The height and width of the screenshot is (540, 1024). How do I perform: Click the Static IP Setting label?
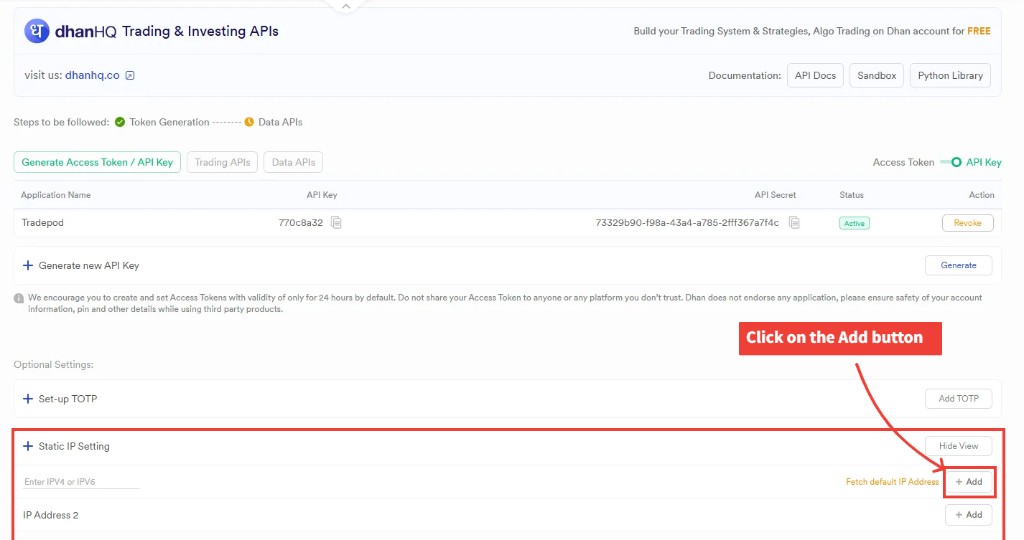(x=74, y=447)
